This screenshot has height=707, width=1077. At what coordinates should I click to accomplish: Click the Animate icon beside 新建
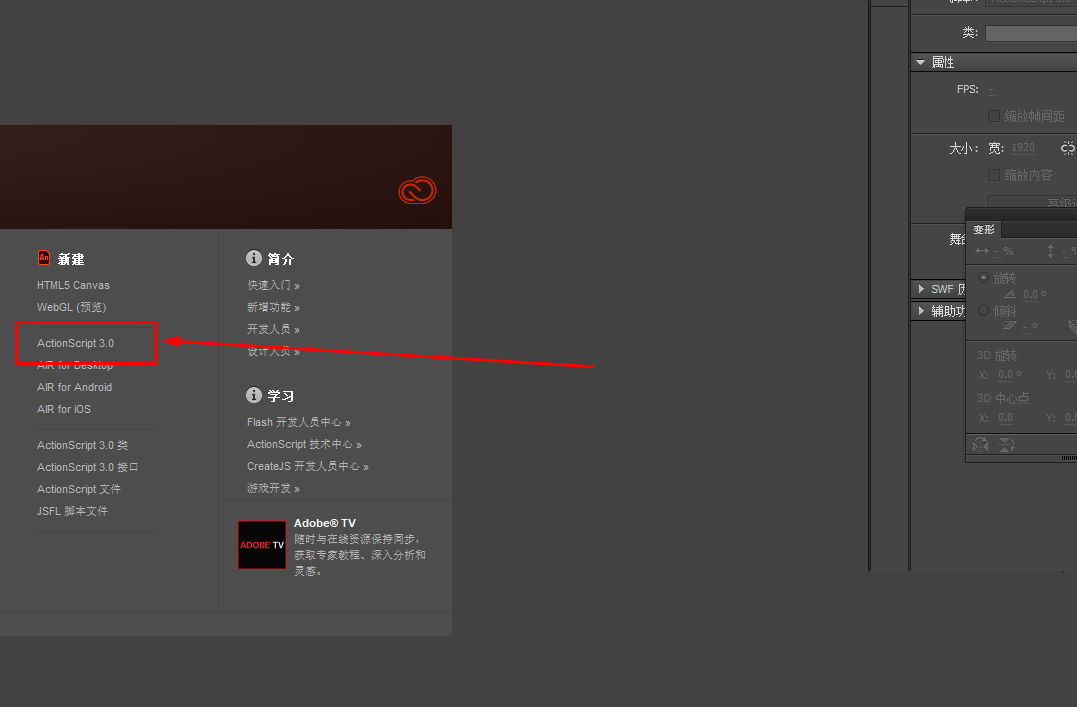pos(44,258)
